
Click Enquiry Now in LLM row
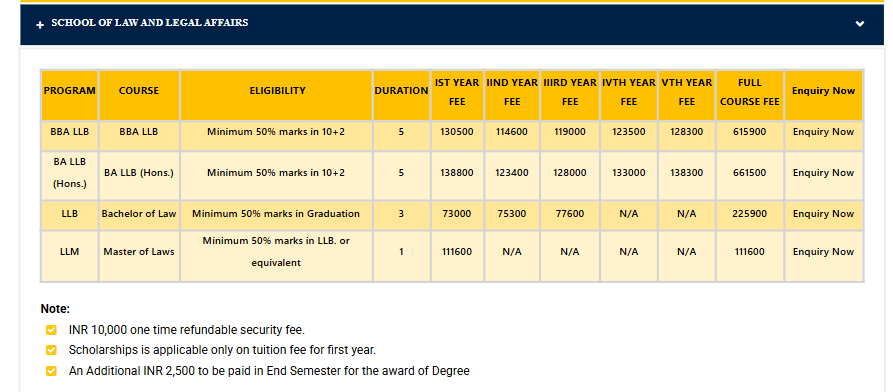coord(823,251)
